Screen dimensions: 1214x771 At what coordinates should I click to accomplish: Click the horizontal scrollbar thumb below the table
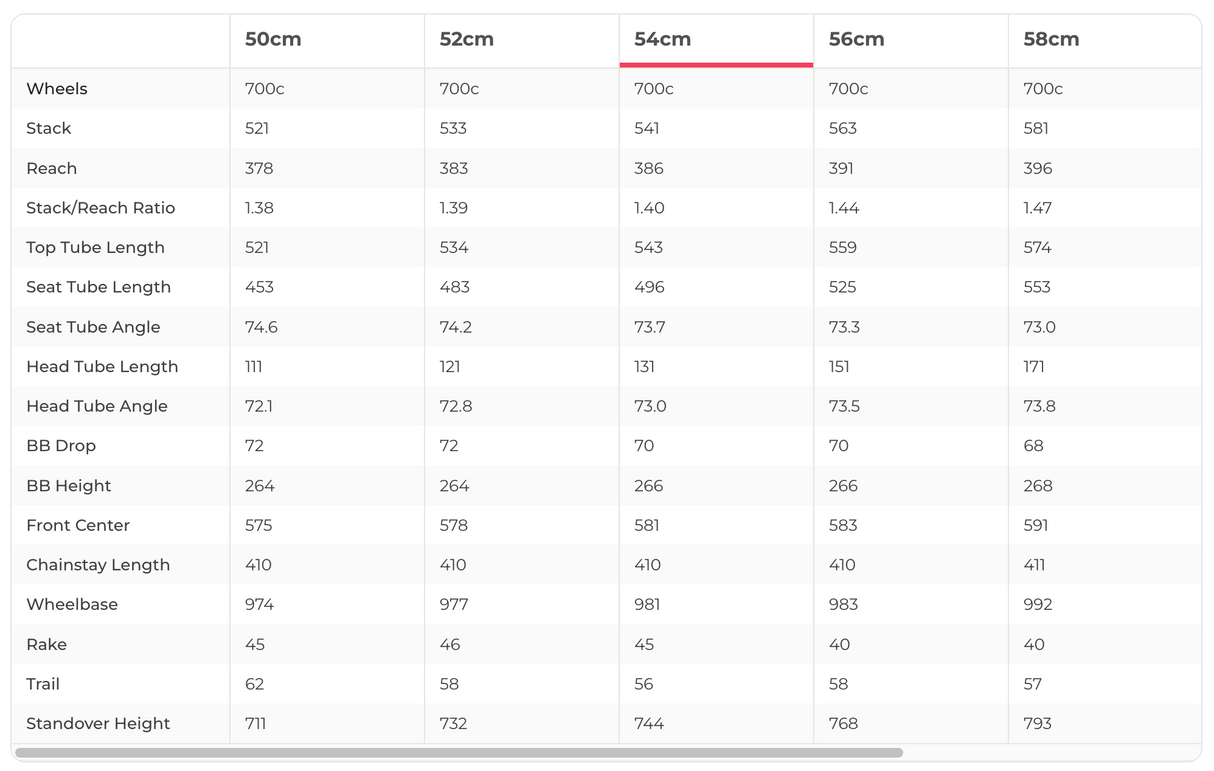coord(458,753)
